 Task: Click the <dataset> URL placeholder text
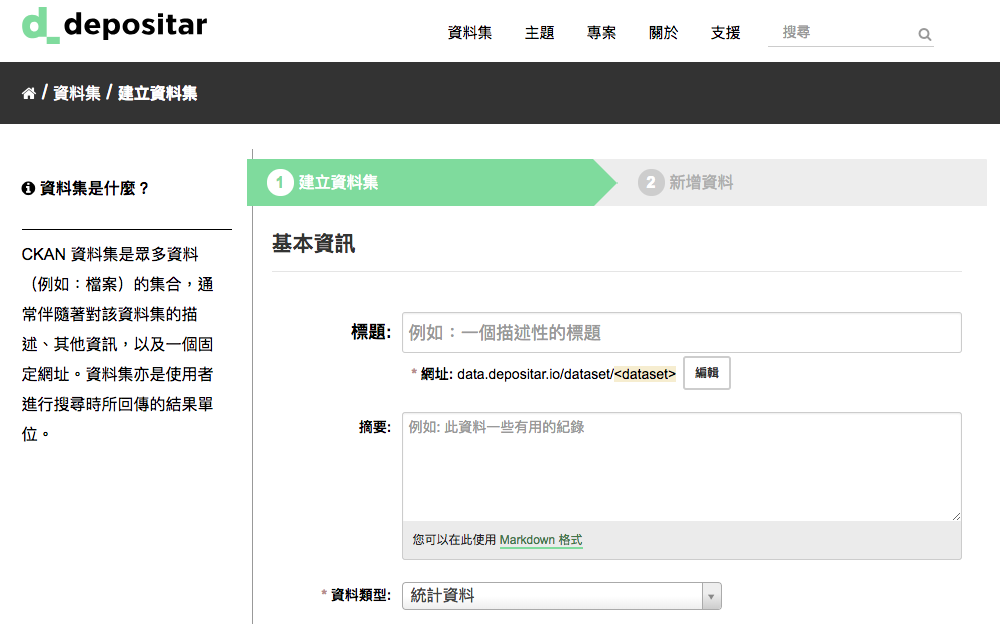coord(645,374)
